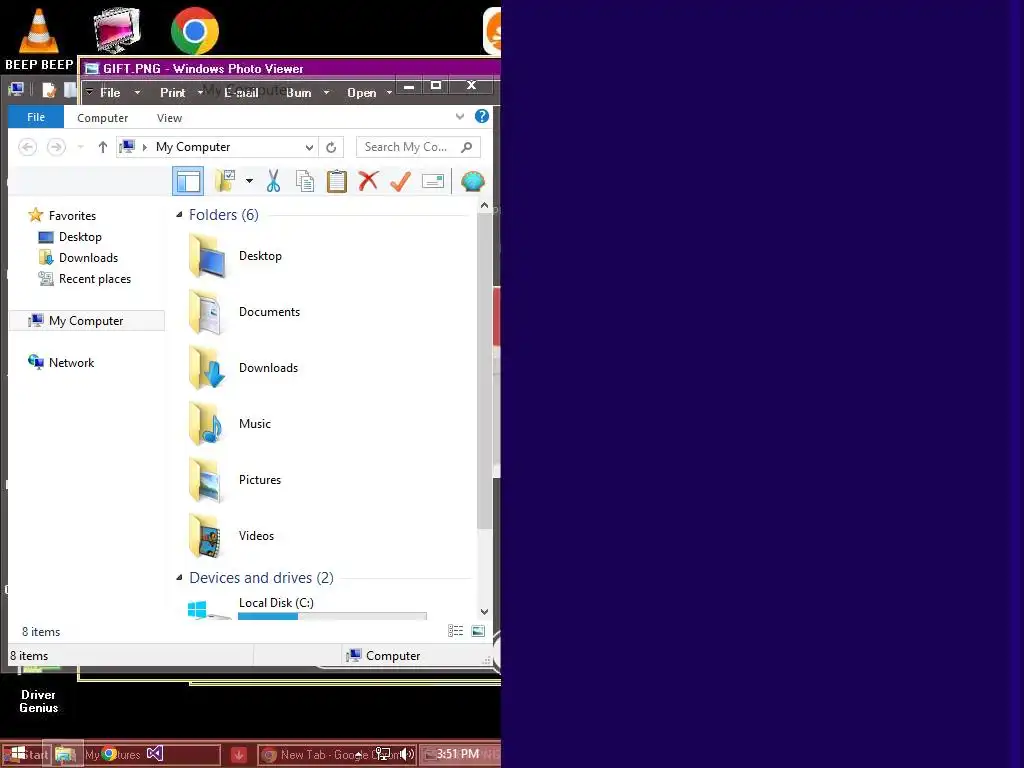Viewport: 1024px width, 768px height.
Task: Go up one level with Up arrow
Action: click(x=103, y=147)
